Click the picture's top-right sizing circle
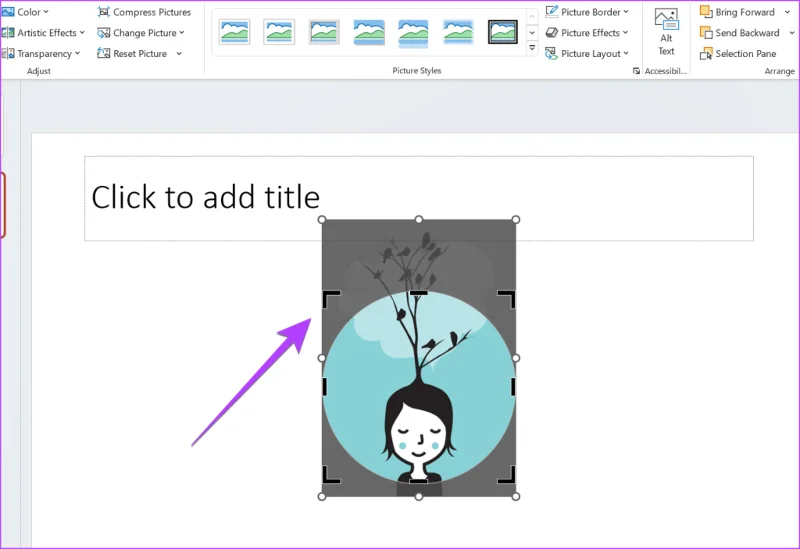 (516, 219)
